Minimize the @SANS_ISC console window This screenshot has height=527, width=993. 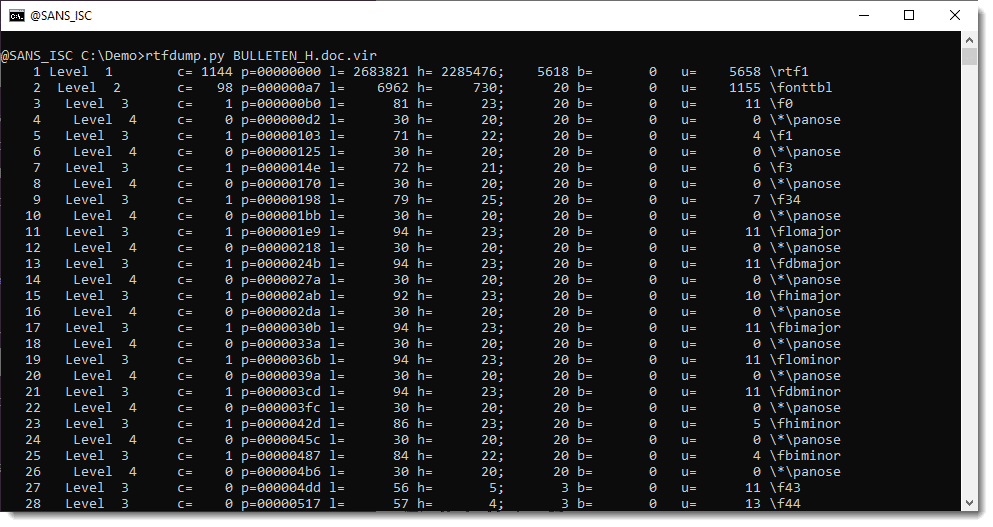pyautogui.click(x=864, y=15)
